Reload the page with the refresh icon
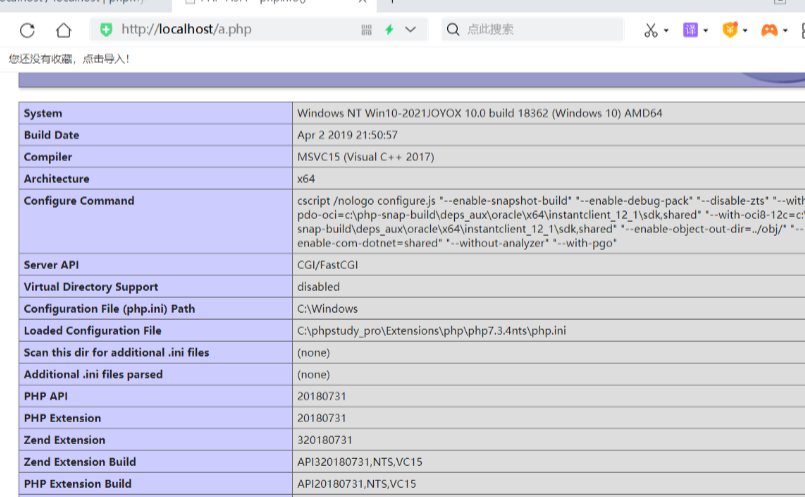 pyautogui.click(x=27, y=30)
